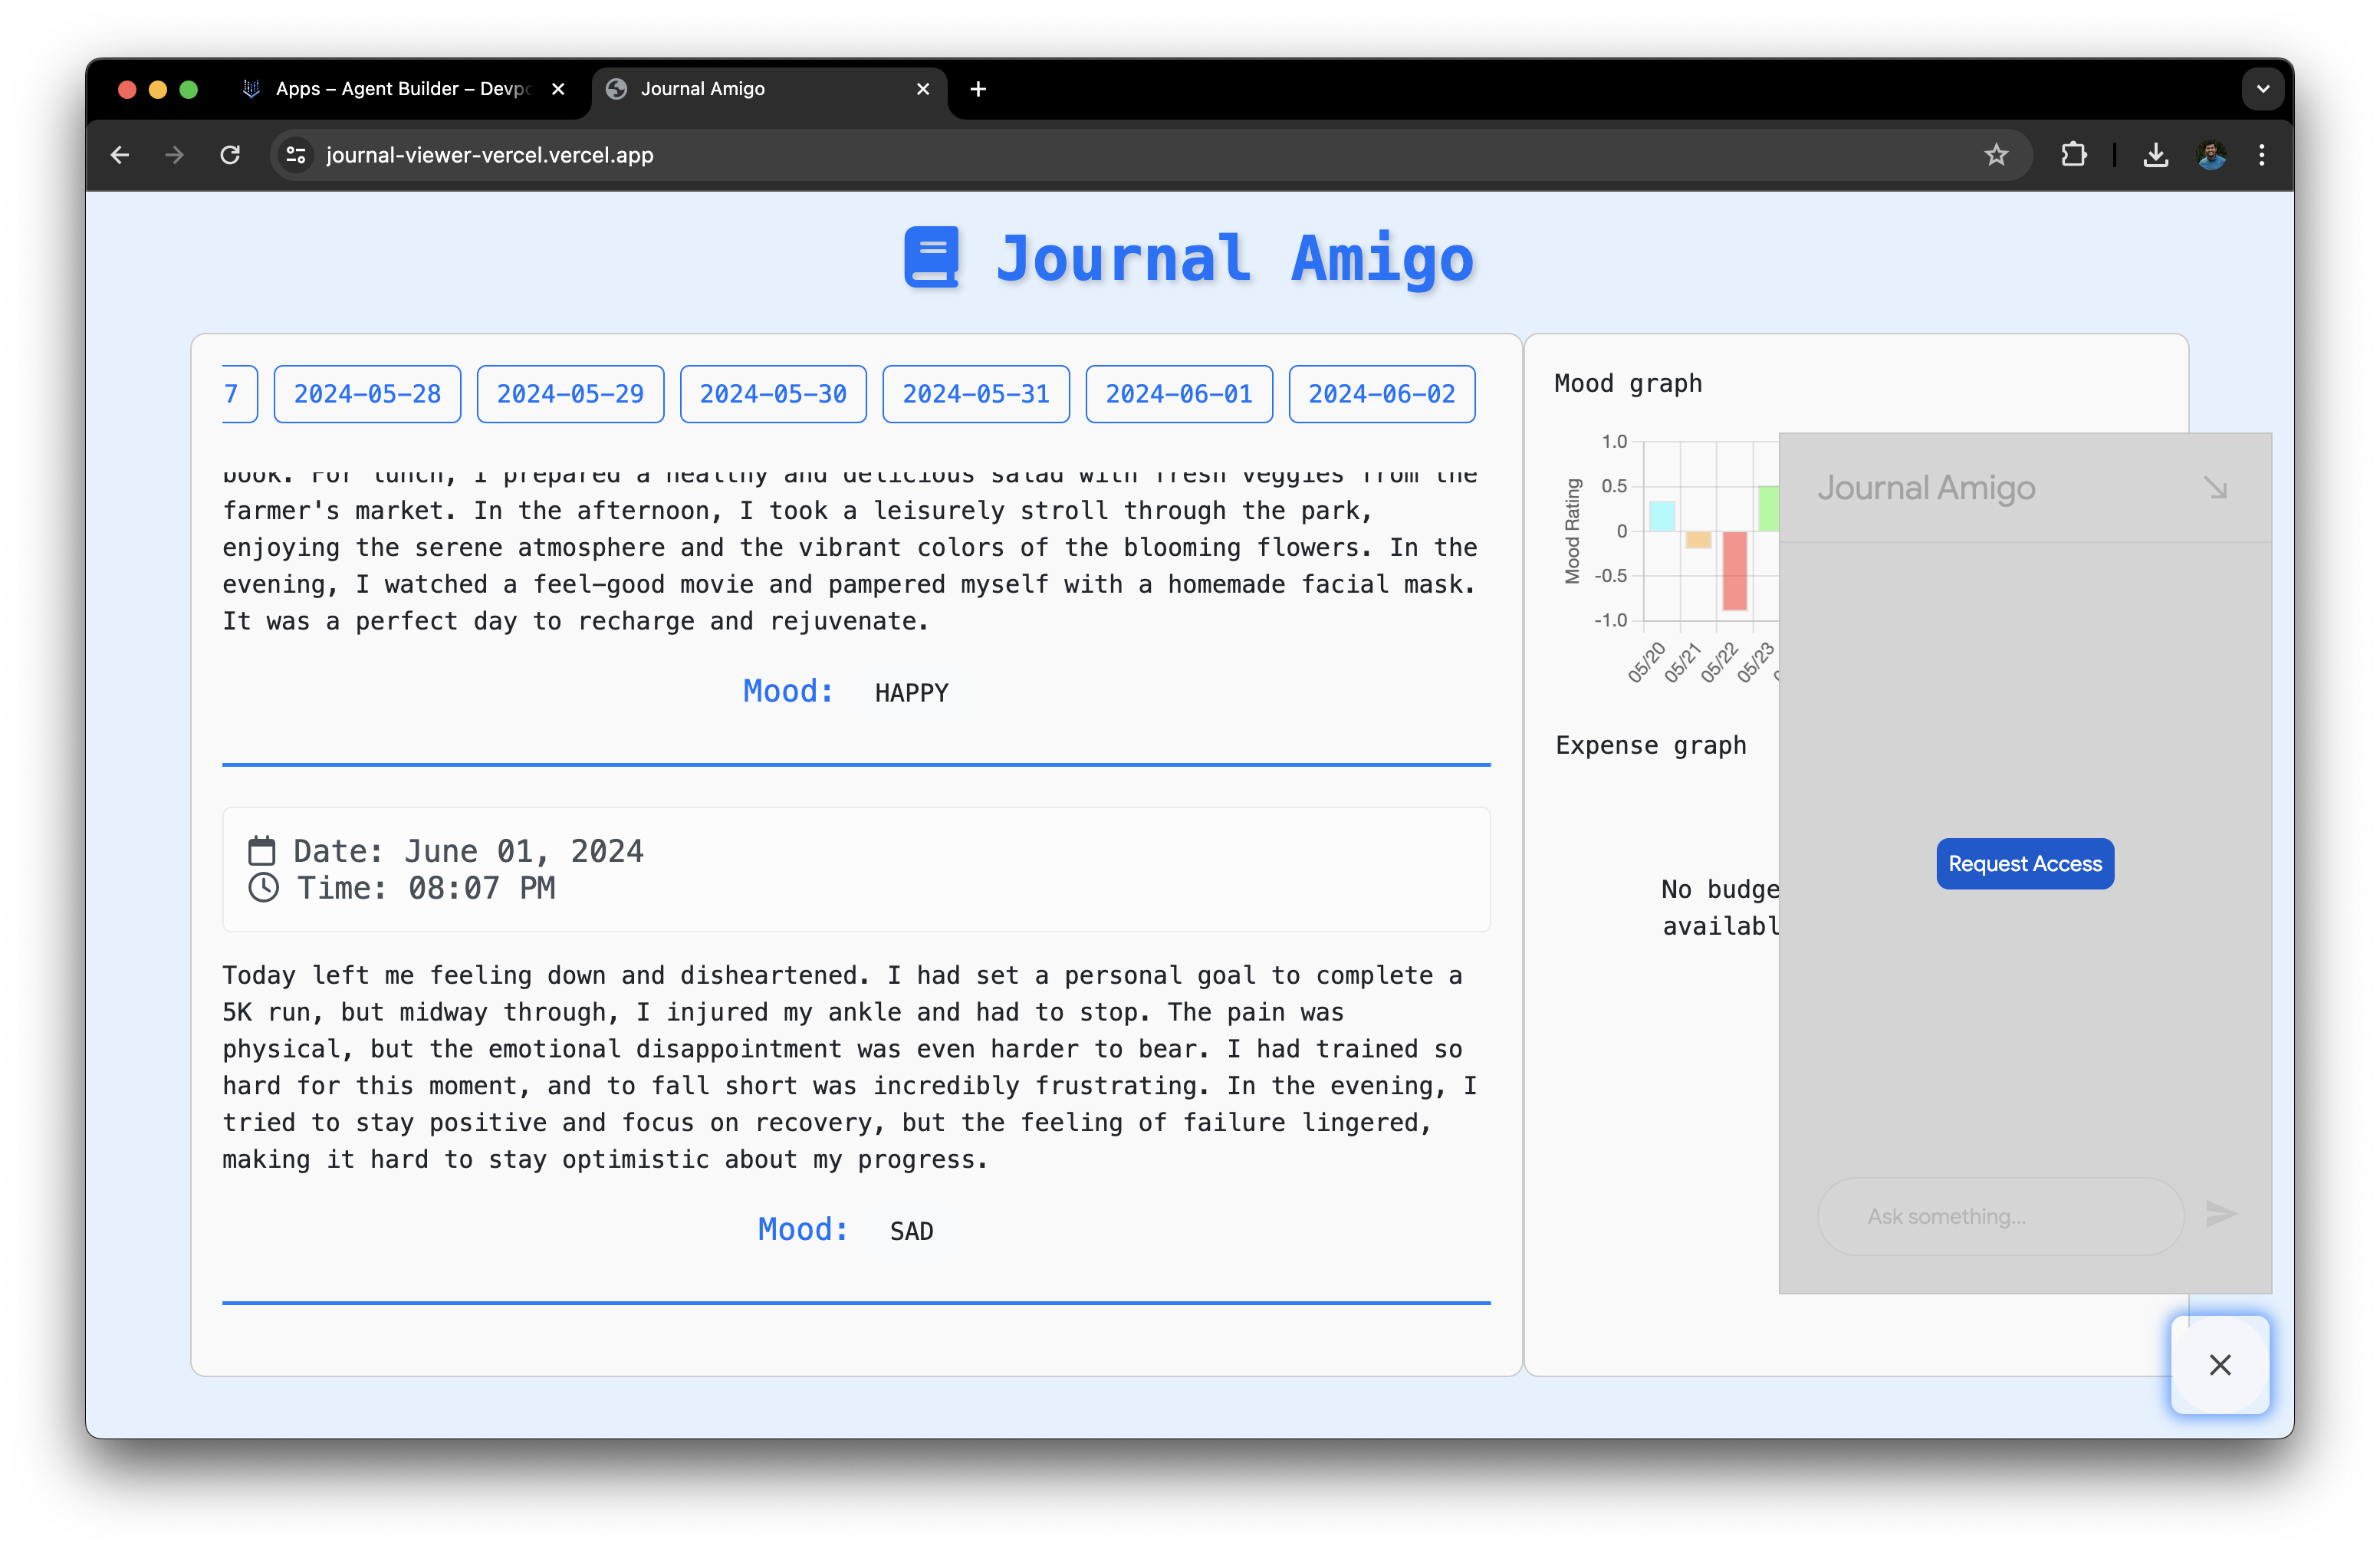Click the bookmark star in the address bar
The image size is (2380, 1552).
tap(1996, 155)
